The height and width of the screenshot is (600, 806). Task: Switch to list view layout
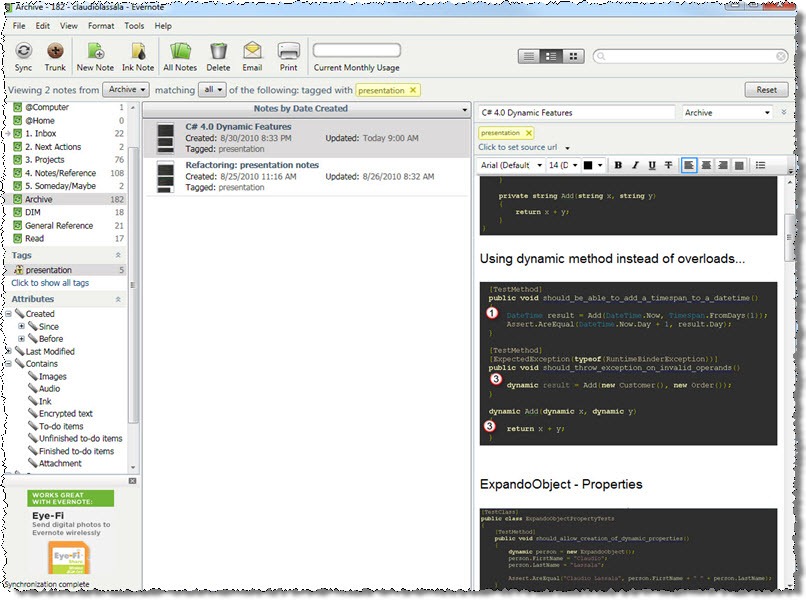point(529,56)
